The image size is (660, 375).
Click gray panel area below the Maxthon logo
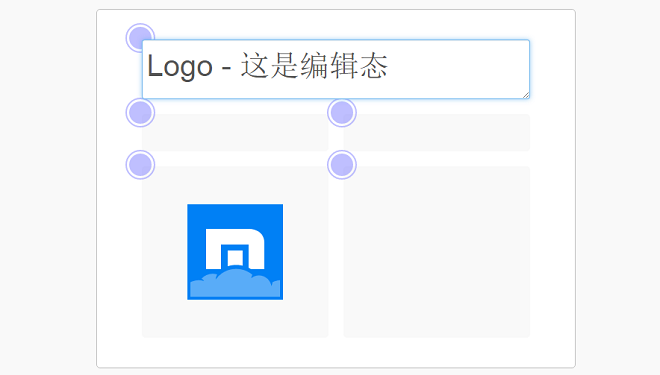pos(235,319)
